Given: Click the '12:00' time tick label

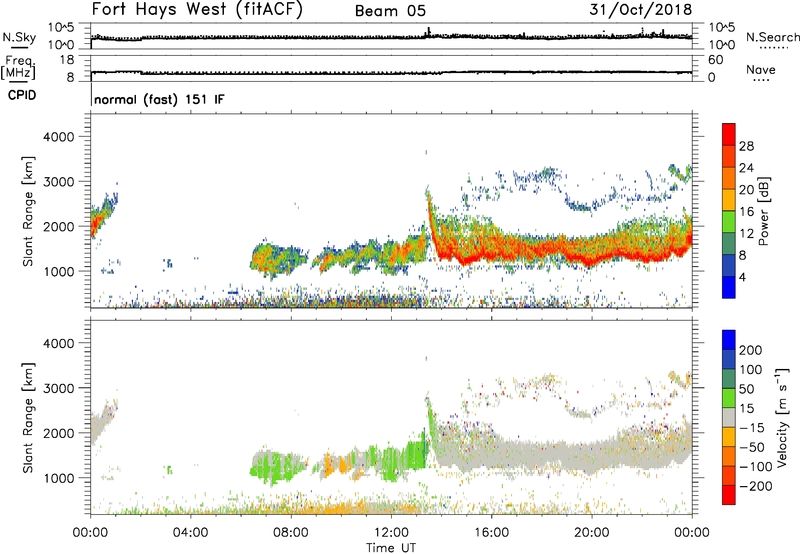Looking at the screenshot, I should click(391, 533).
